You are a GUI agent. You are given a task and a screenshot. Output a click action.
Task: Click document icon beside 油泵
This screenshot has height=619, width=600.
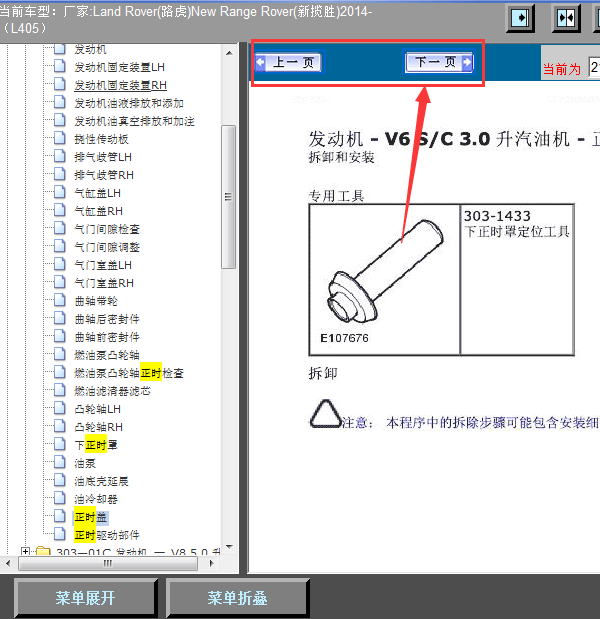pos(60,462)
